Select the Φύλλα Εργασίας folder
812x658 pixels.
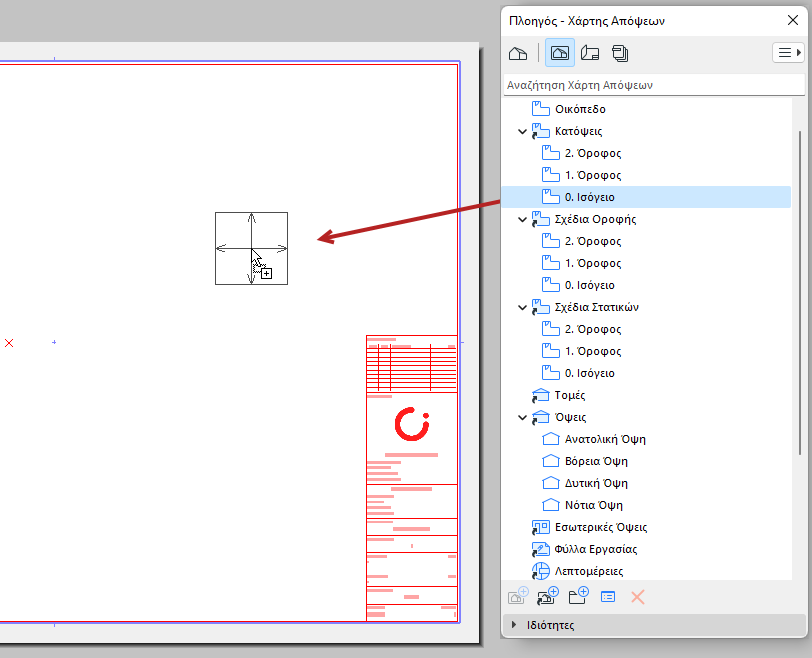[584, 549]
